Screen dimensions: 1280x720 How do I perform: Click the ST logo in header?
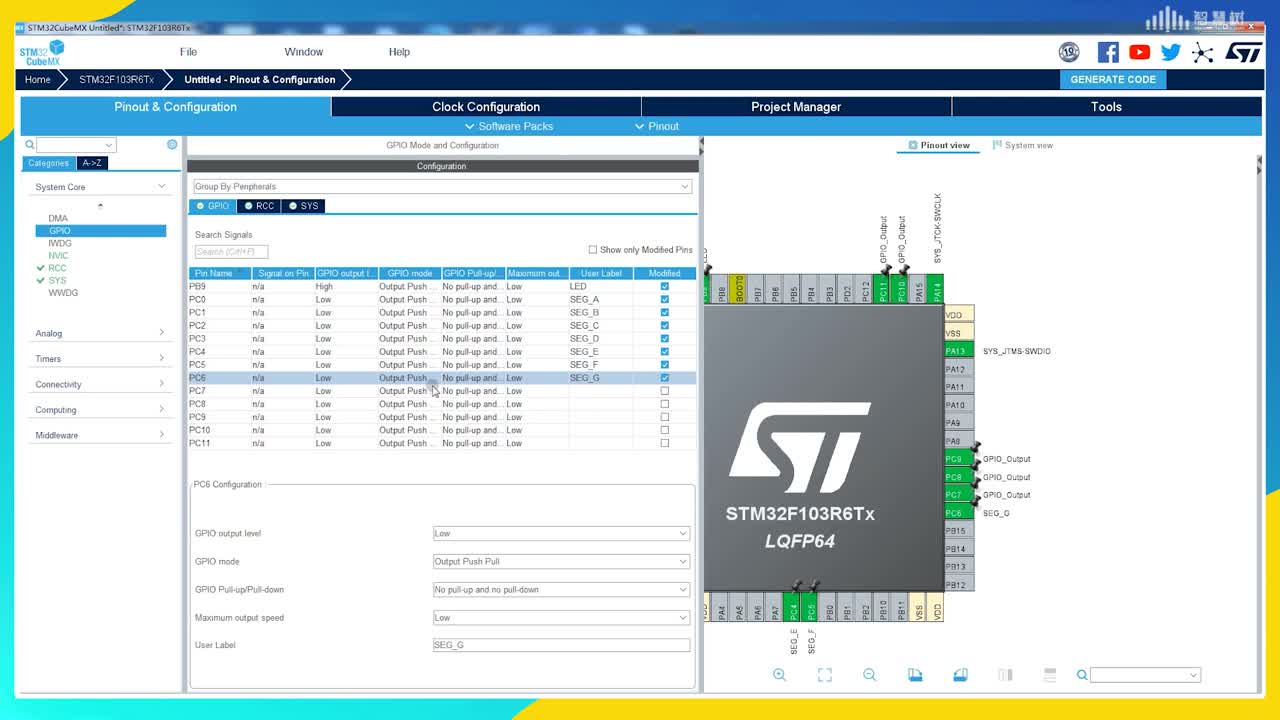(1244, 52)
